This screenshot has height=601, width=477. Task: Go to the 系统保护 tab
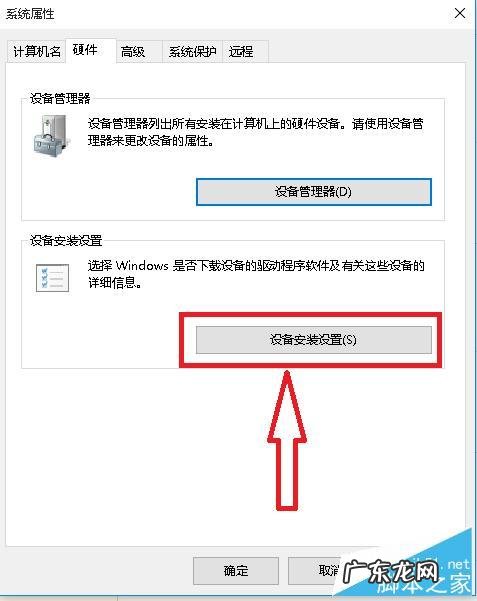192,51
